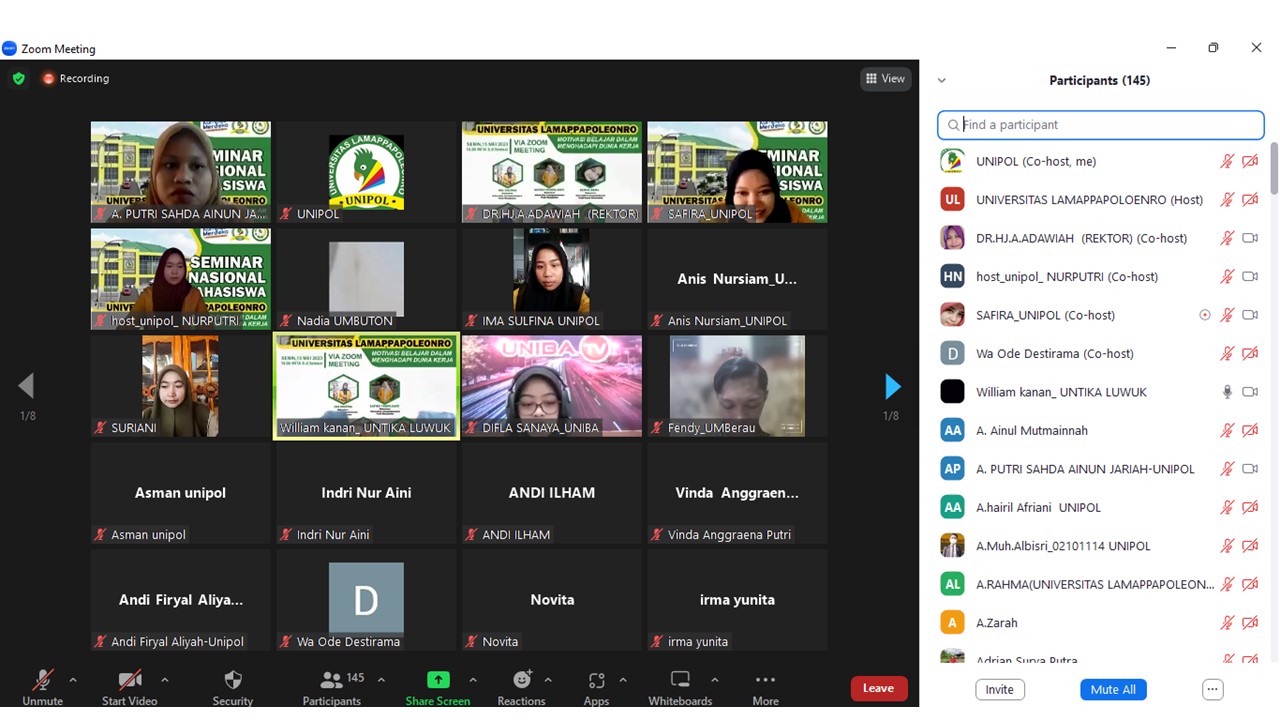Click the Find a participant search field
This screenshot has width=1280, height=720.
pos(1100,125)
